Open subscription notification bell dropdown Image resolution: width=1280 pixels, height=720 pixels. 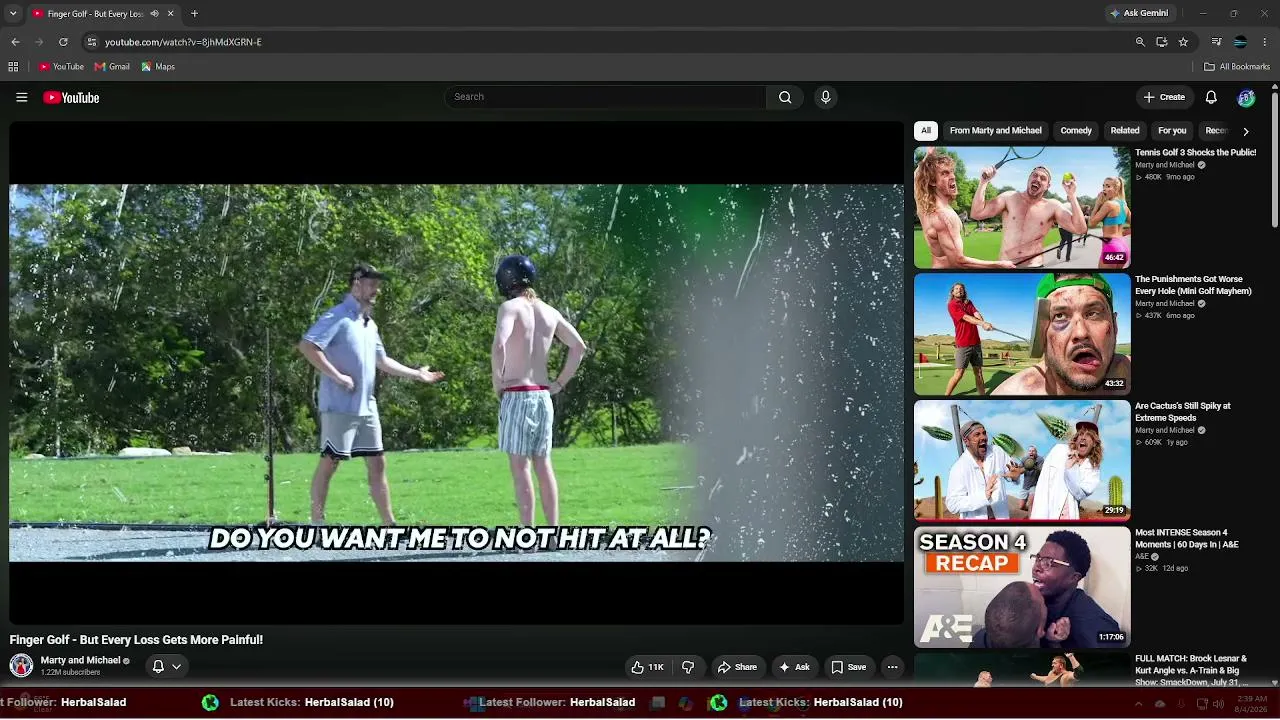(167, 666)
